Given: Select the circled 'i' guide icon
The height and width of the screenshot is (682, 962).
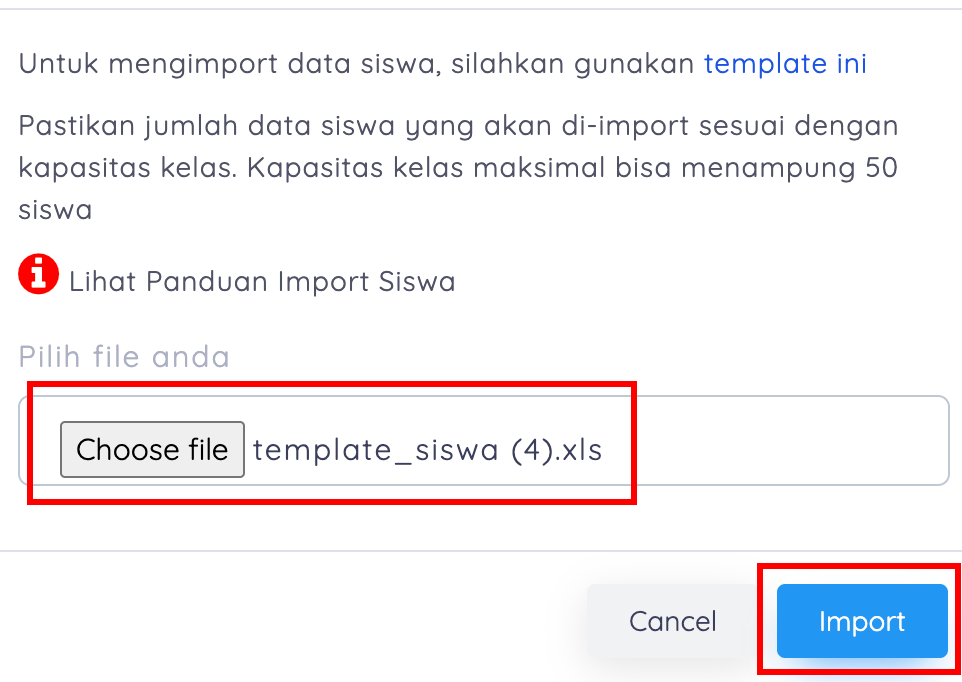Looking at the screenshot, I should (x=38, y=275).
